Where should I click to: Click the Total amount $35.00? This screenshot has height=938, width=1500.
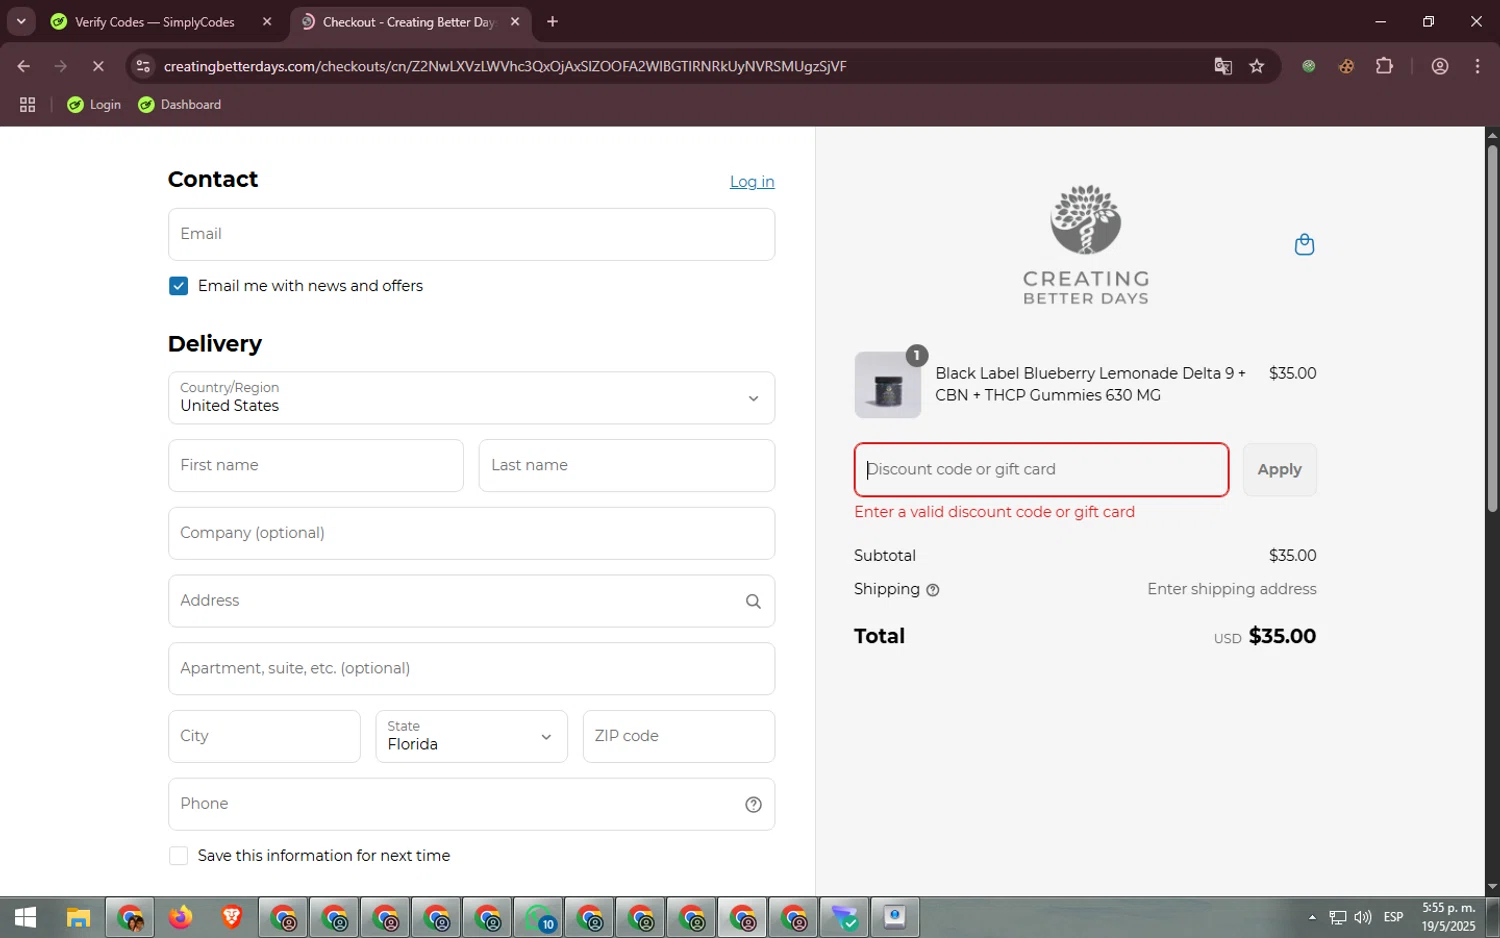click(x=1282, y=637)
